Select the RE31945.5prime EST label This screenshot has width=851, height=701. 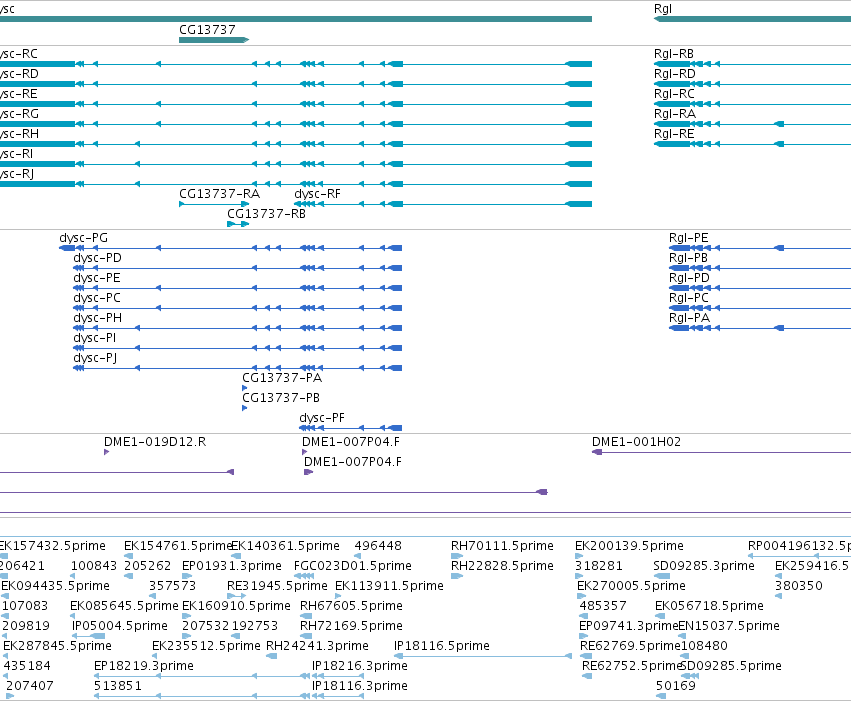click(x=277, y=586)
